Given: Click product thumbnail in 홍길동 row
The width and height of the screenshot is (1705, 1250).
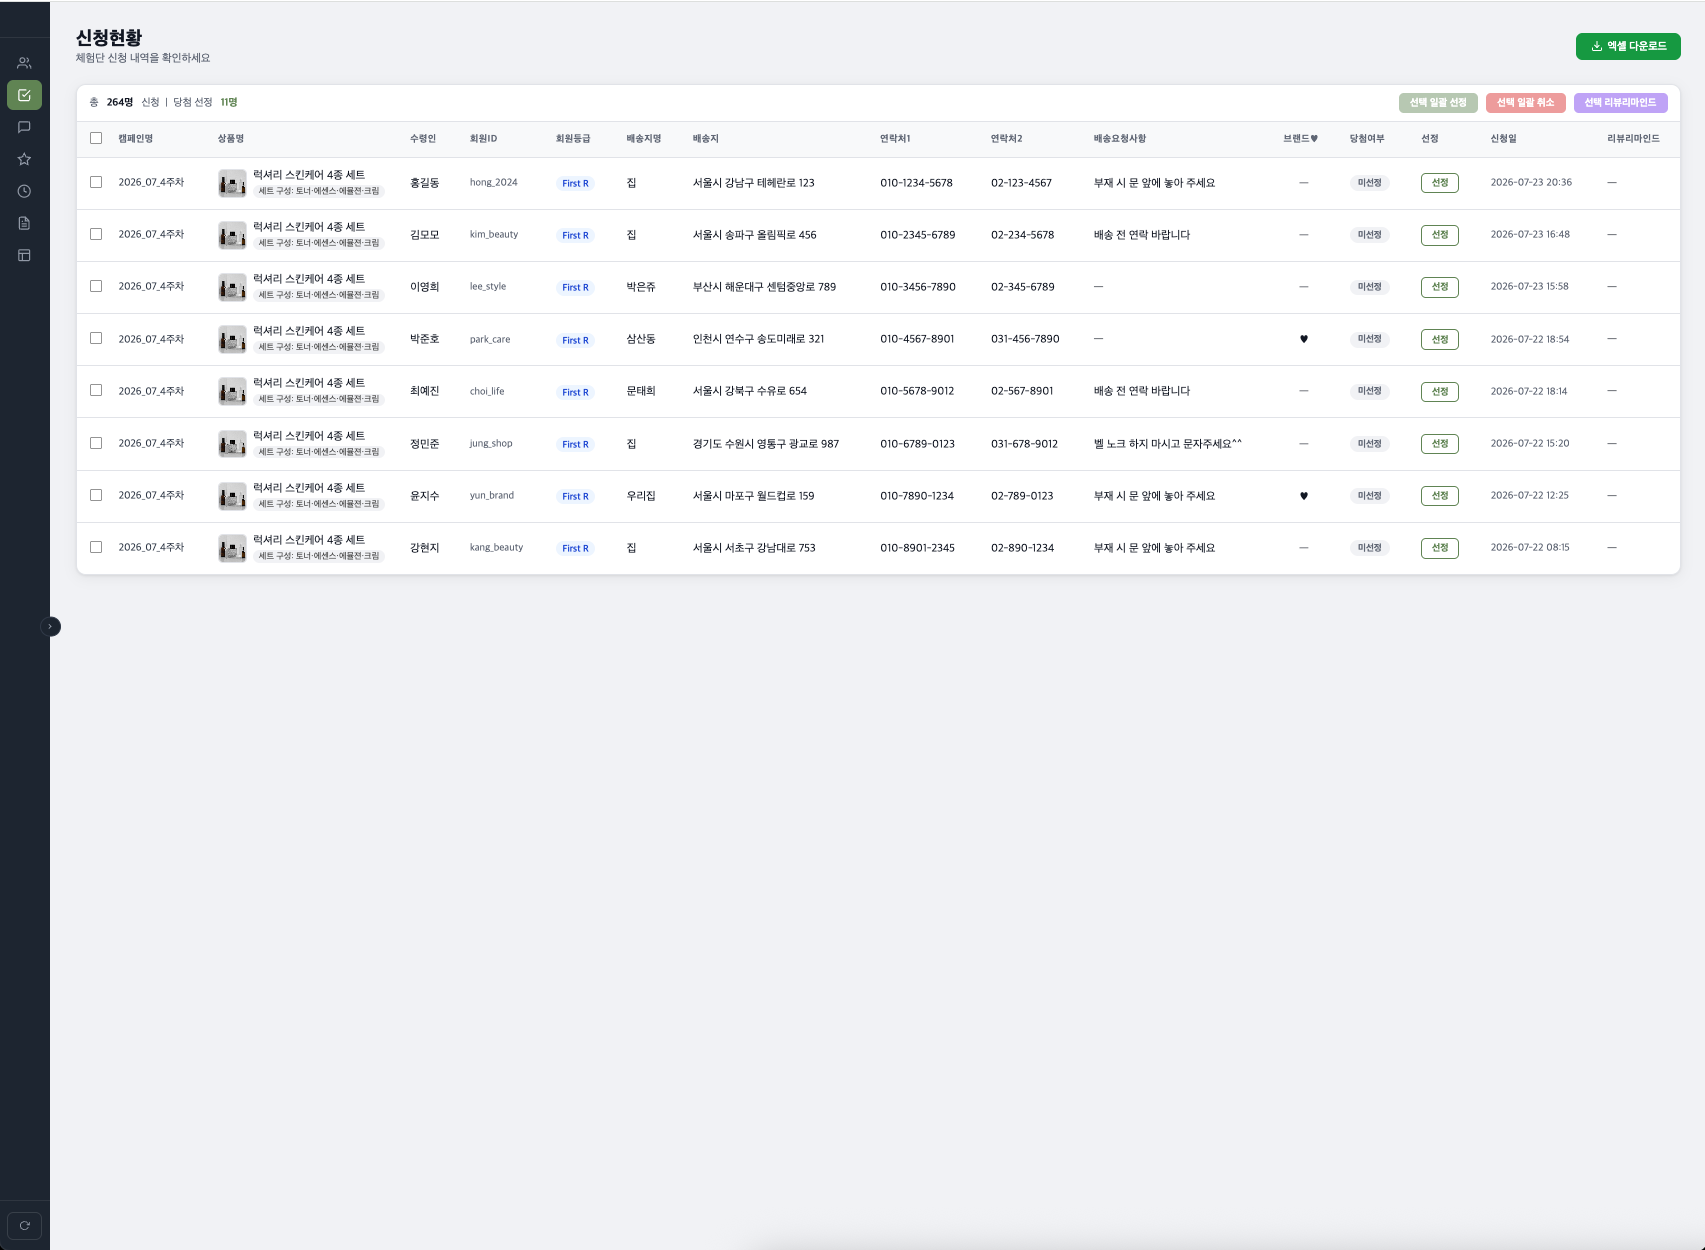Looking at the screenshot, I should click(x=232, y=183).
